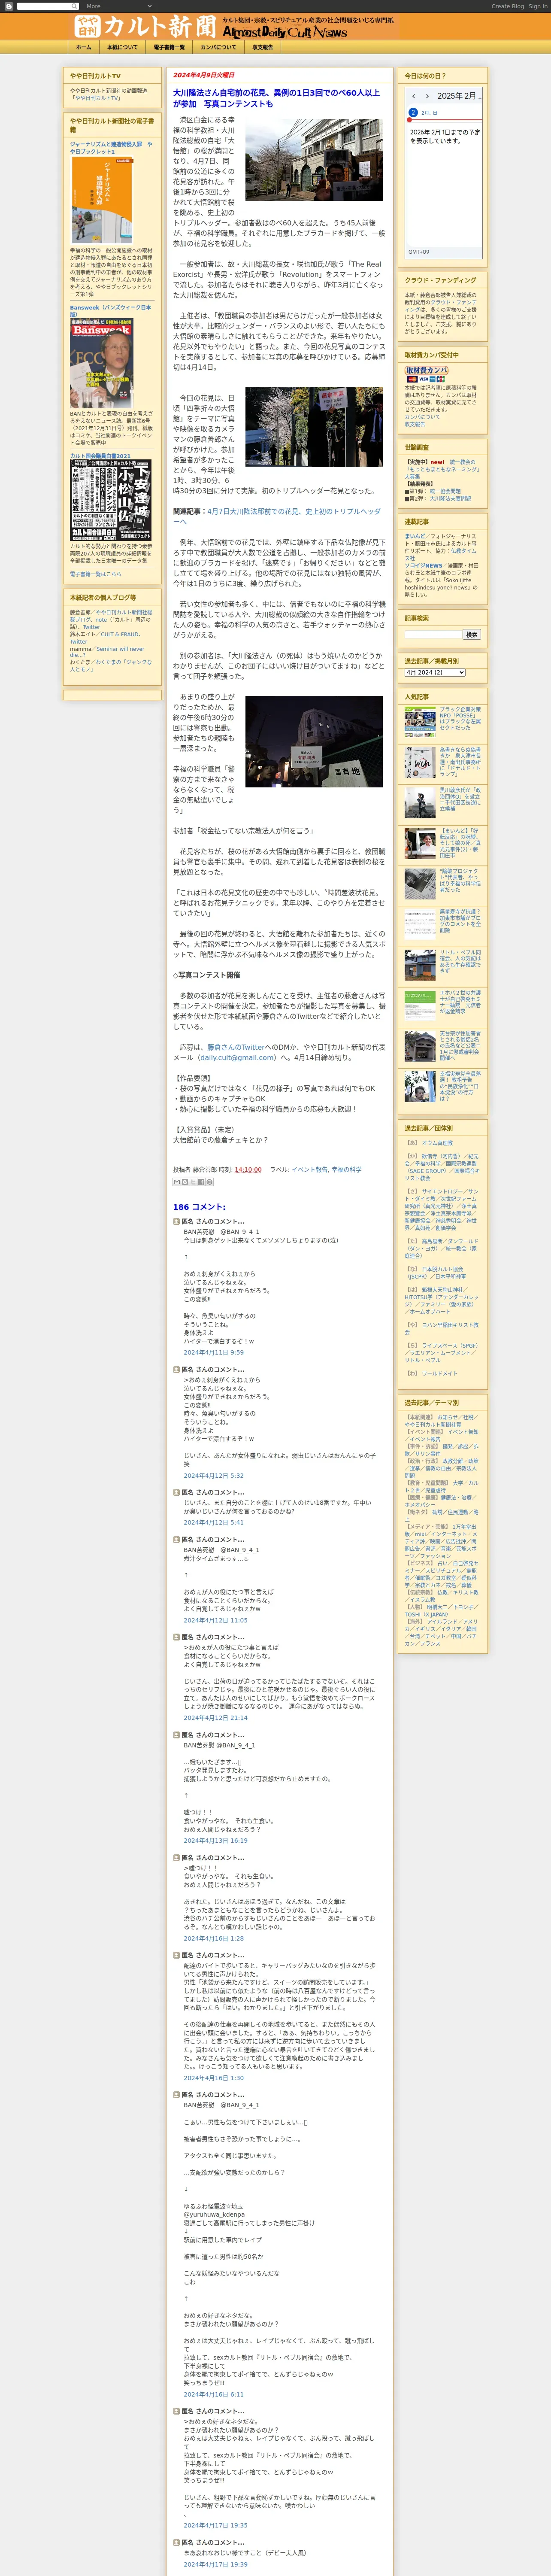Screen dimensions: 551x2576
Task: Open the post title 大川隆法さん自宅前の花見 link
Action: pyautogui.click(x=276, y=98)
